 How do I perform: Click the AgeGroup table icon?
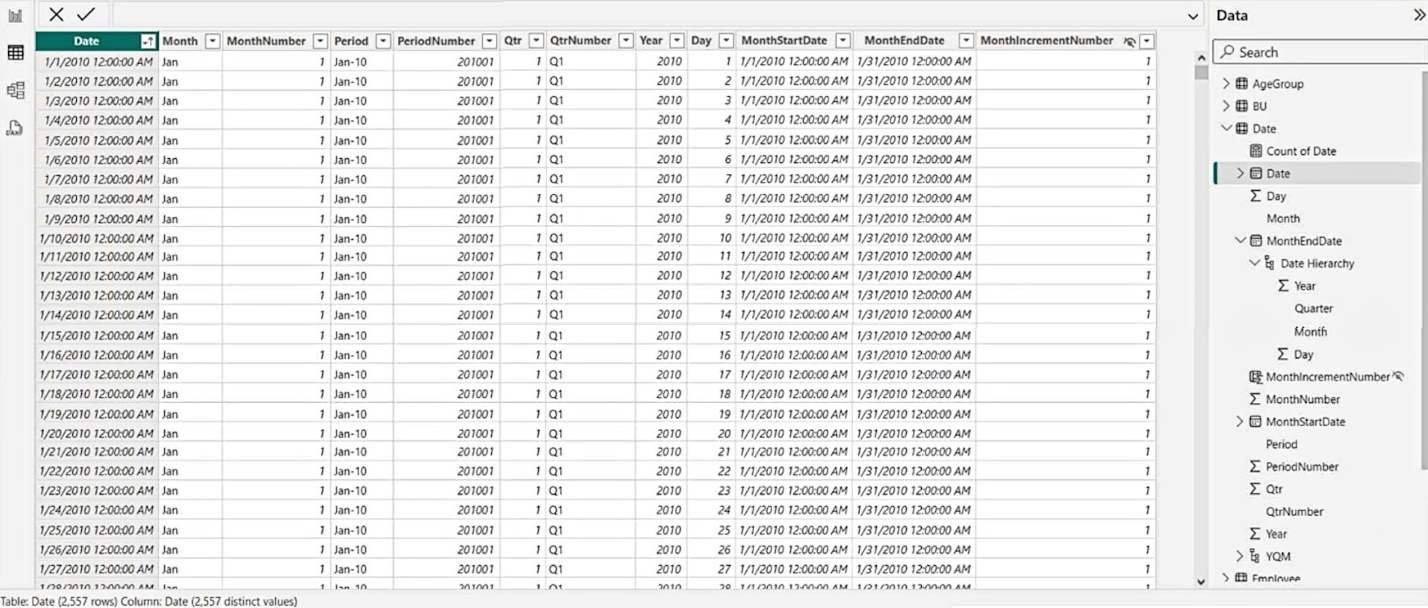[x=1242, y=84]
